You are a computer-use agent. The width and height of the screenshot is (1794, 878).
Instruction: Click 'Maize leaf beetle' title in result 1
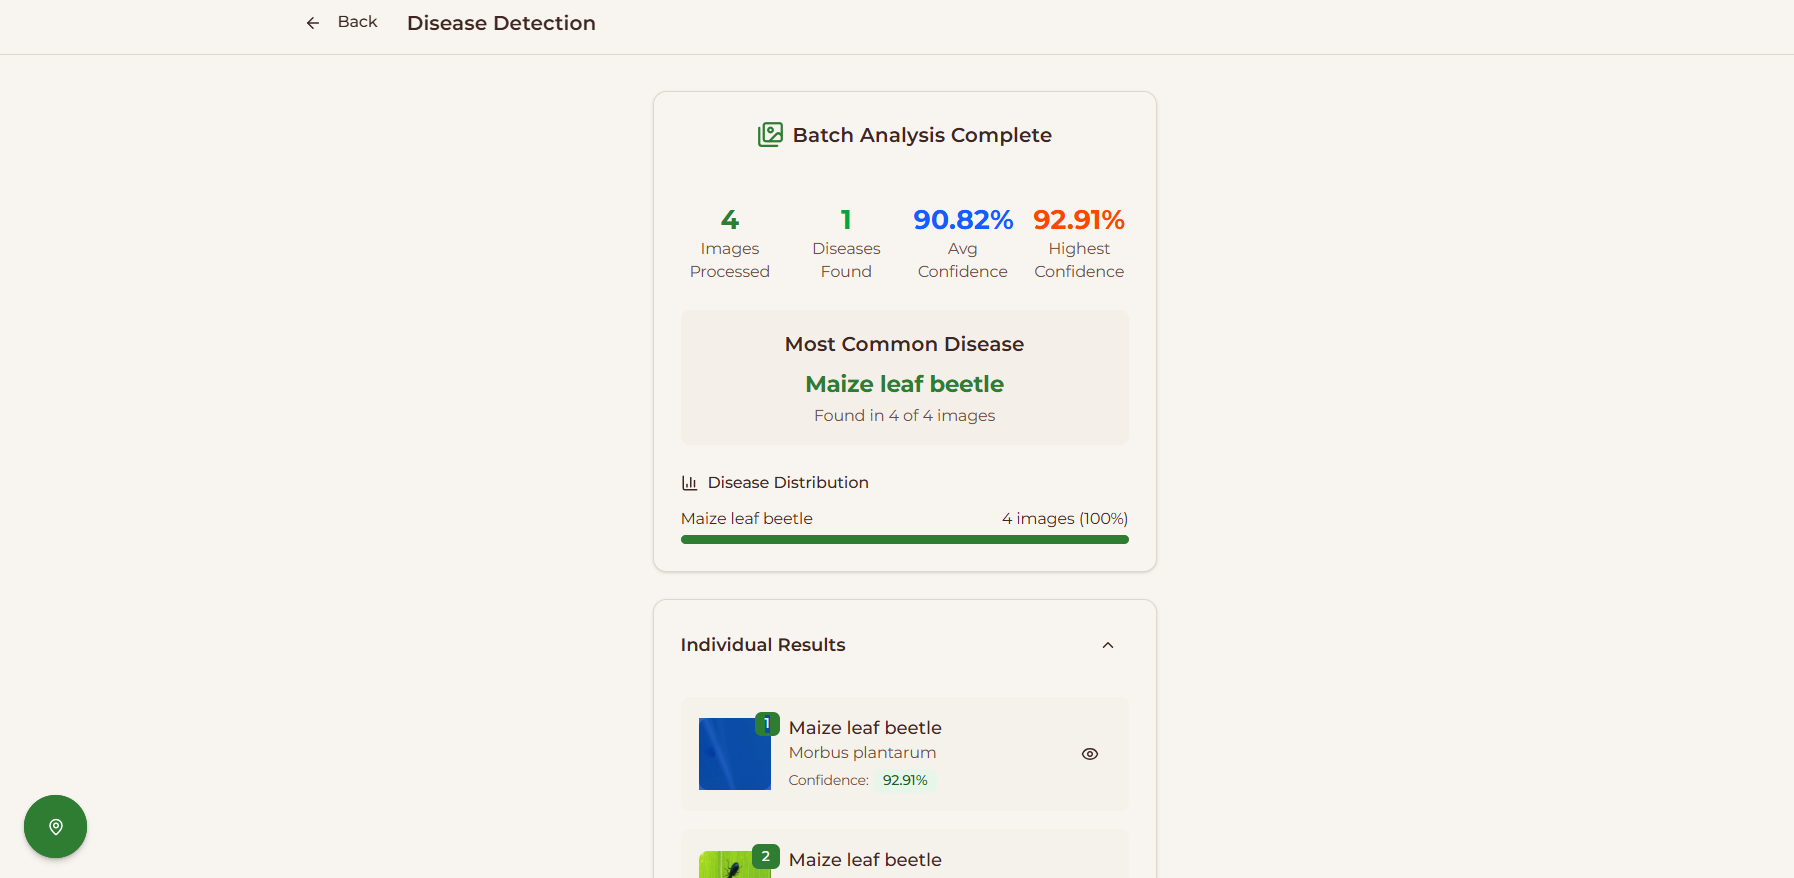click(x=865, y=728)
